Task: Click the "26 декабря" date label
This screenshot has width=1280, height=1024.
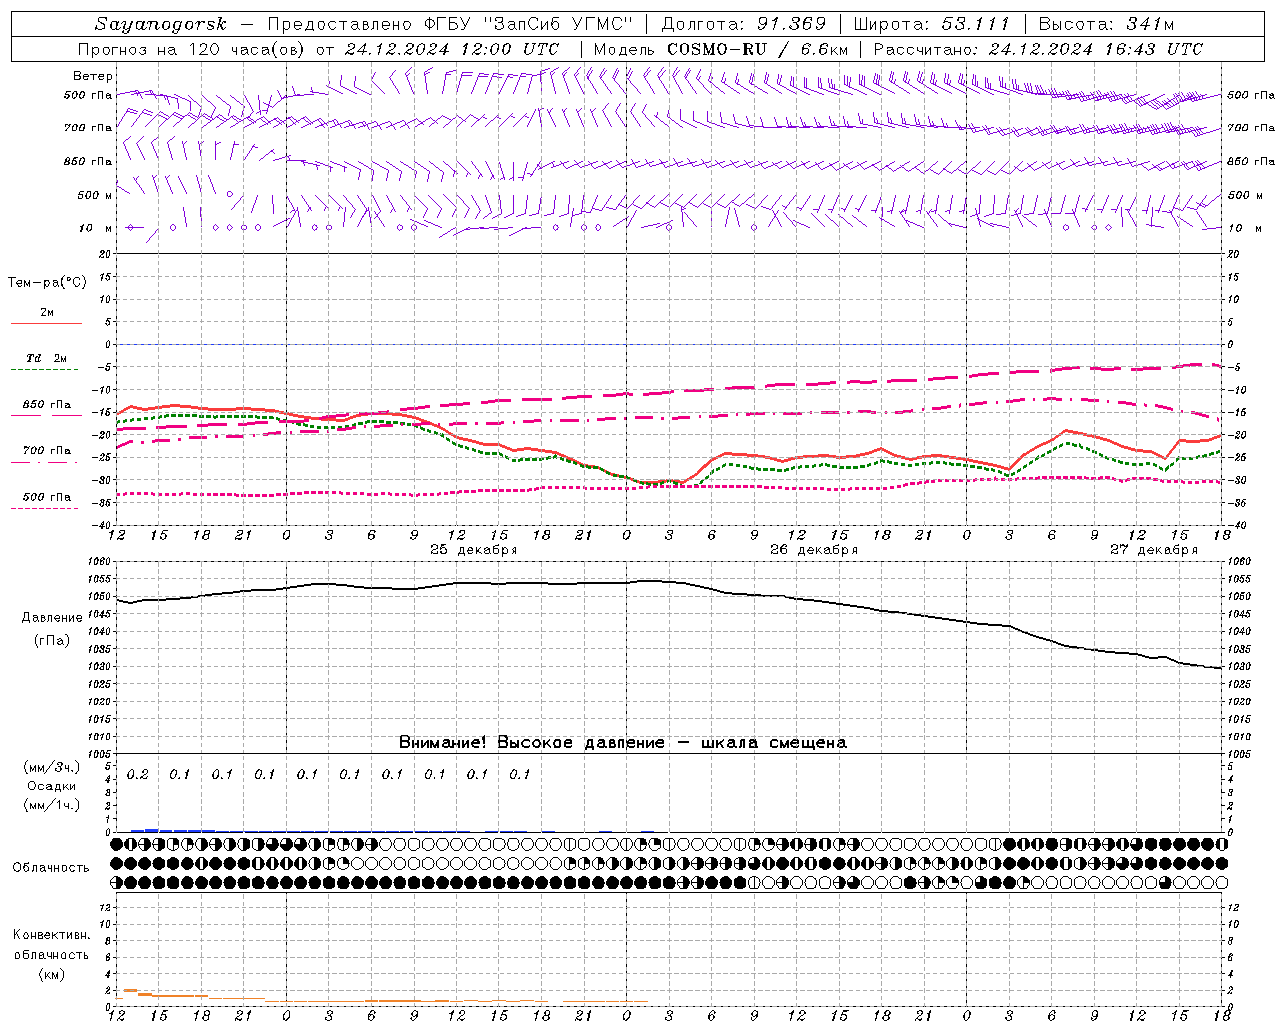Action: point(814,550)
